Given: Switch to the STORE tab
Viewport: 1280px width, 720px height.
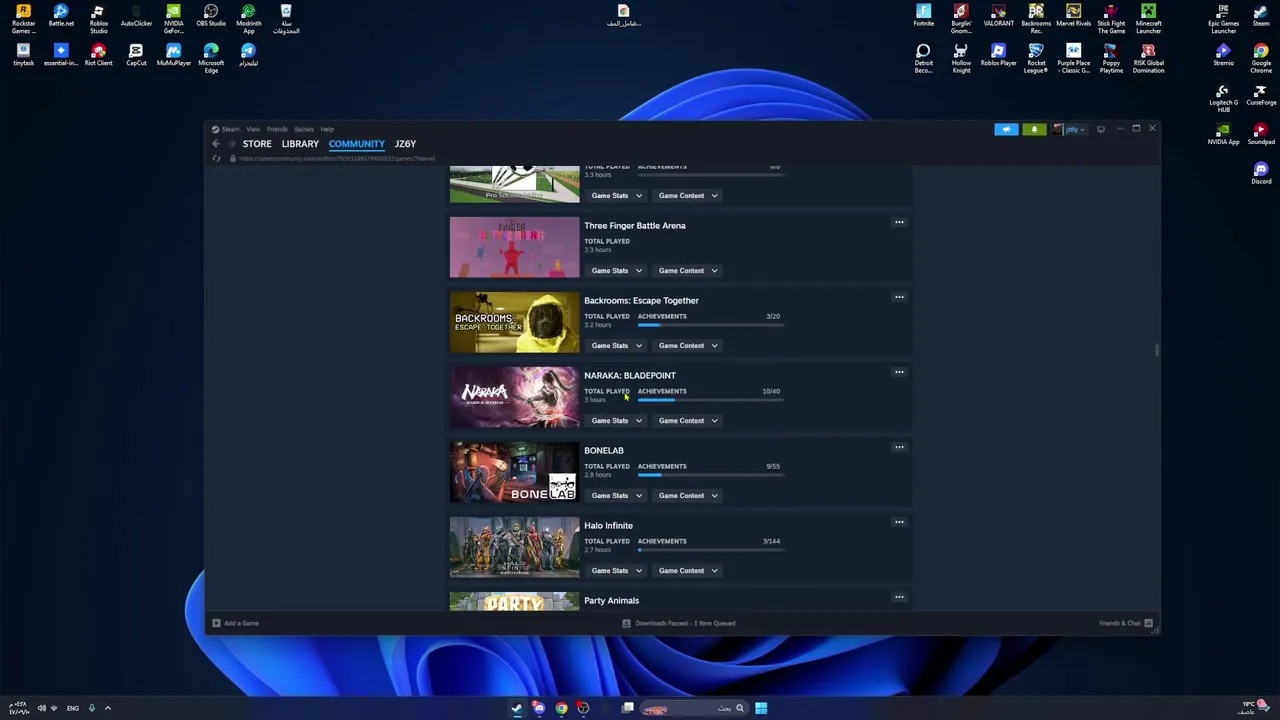Looking at the screenshot, I should [257, 144].
